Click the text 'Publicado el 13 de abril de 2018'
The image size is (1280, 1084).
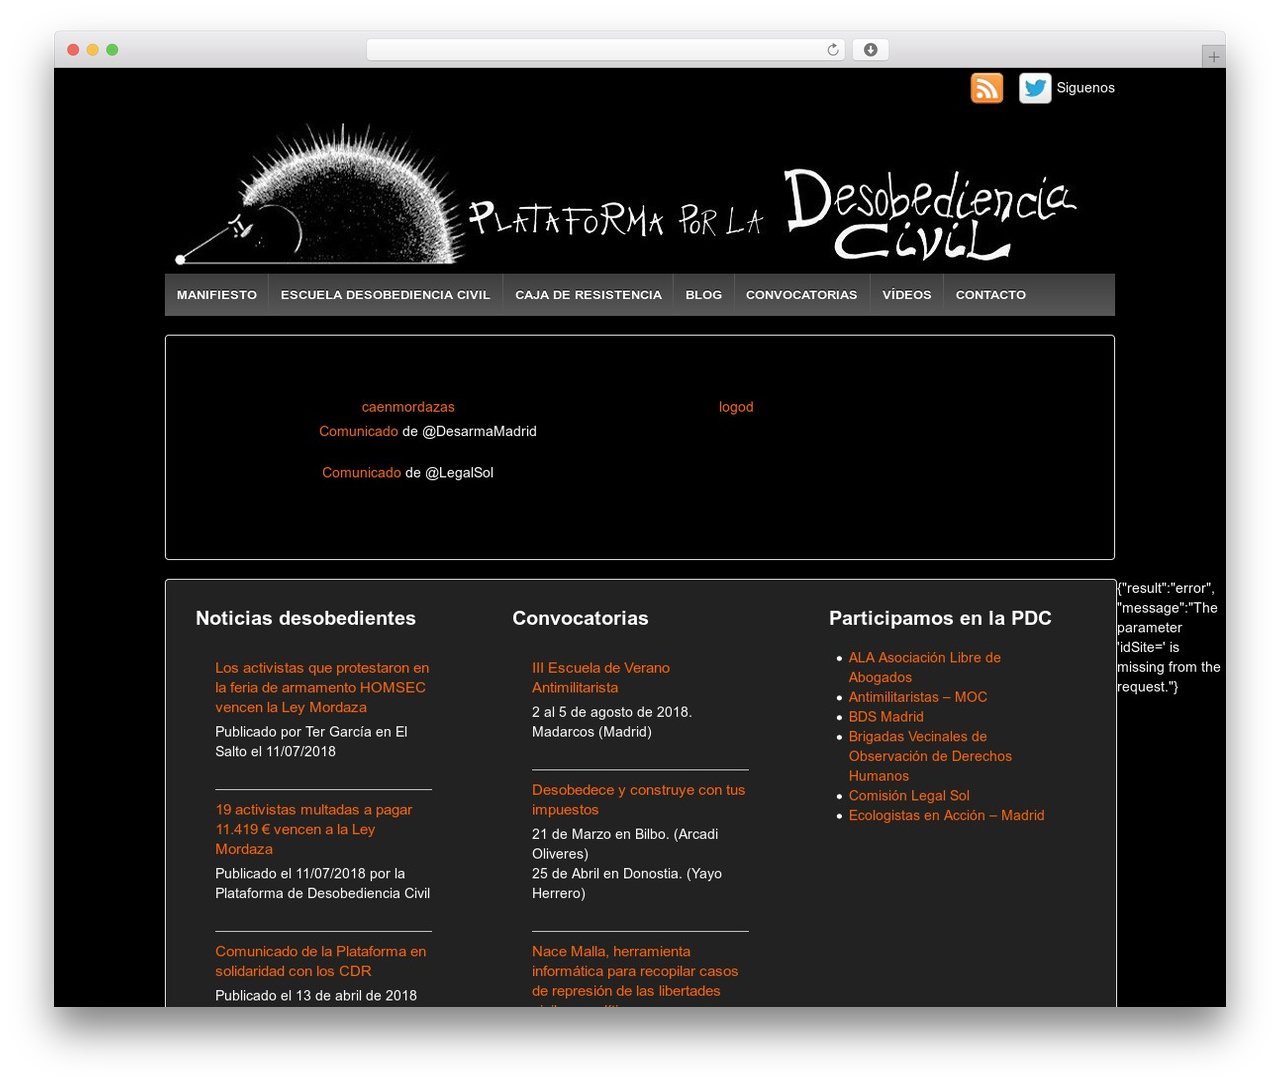click(316, 996)
